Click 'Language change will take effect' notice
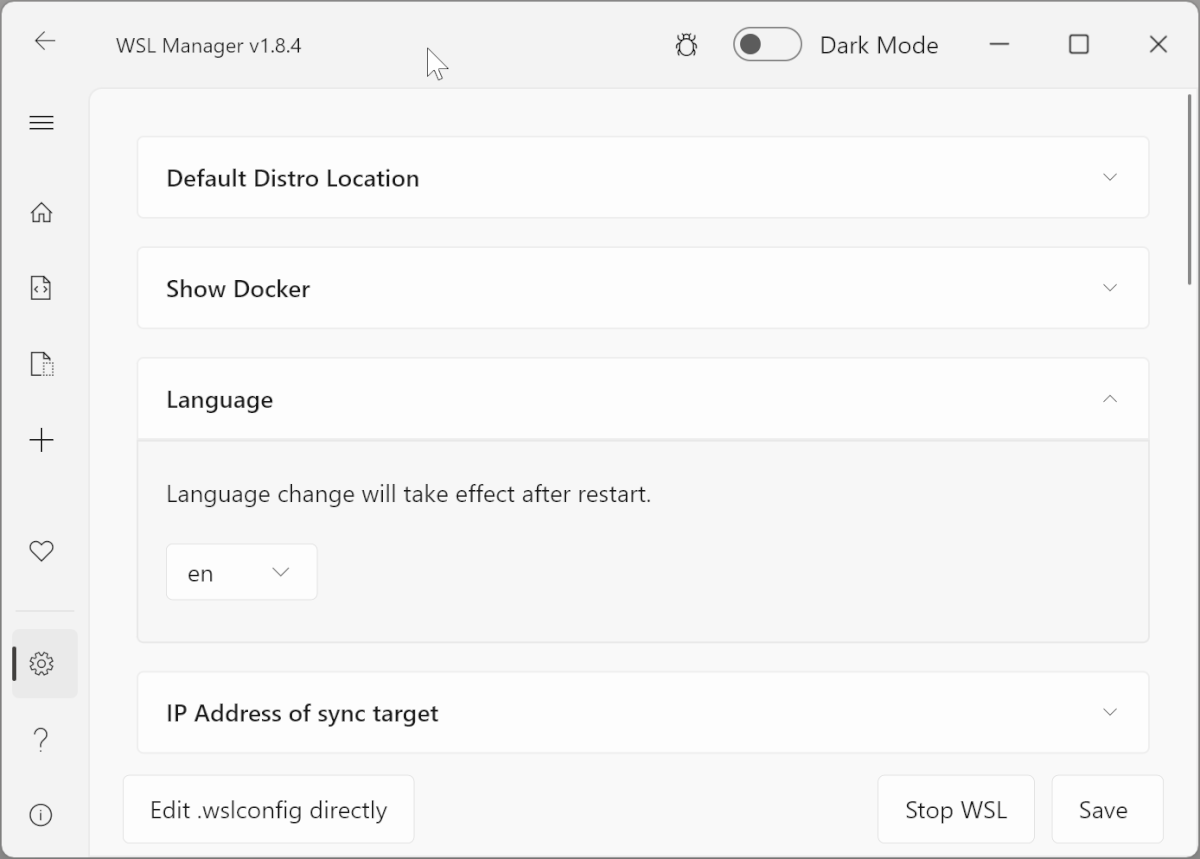This screenshot has width=1200, height=859. point(409,494)
